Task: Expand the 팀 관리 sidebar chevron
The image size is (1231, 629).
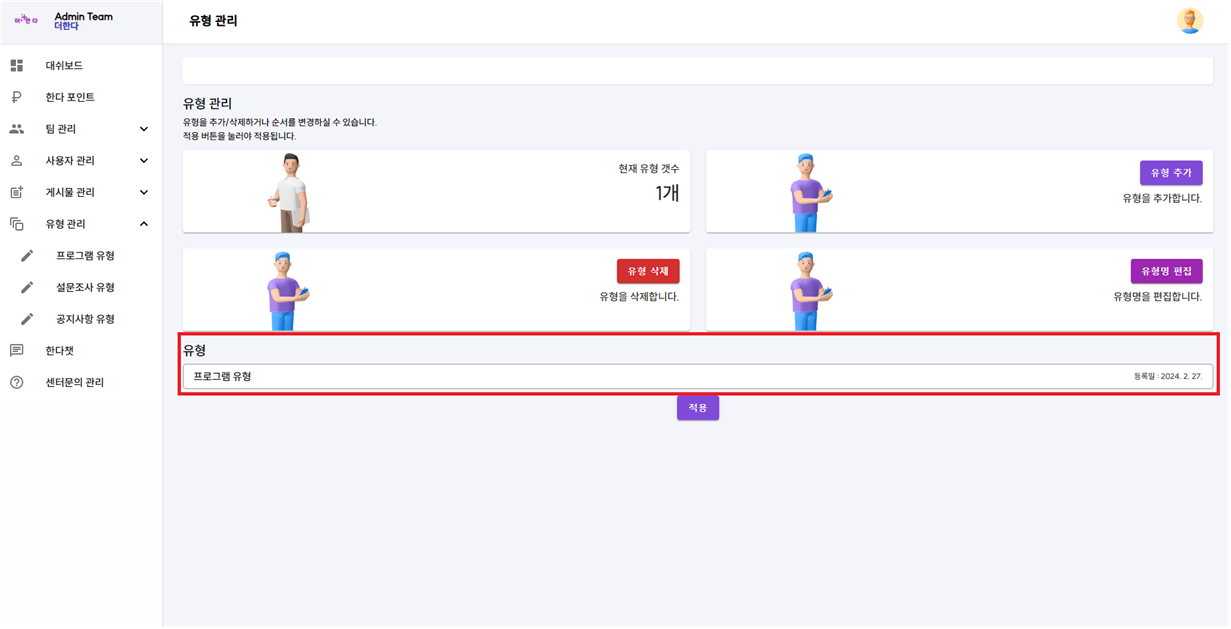Action: pos(143,128)
